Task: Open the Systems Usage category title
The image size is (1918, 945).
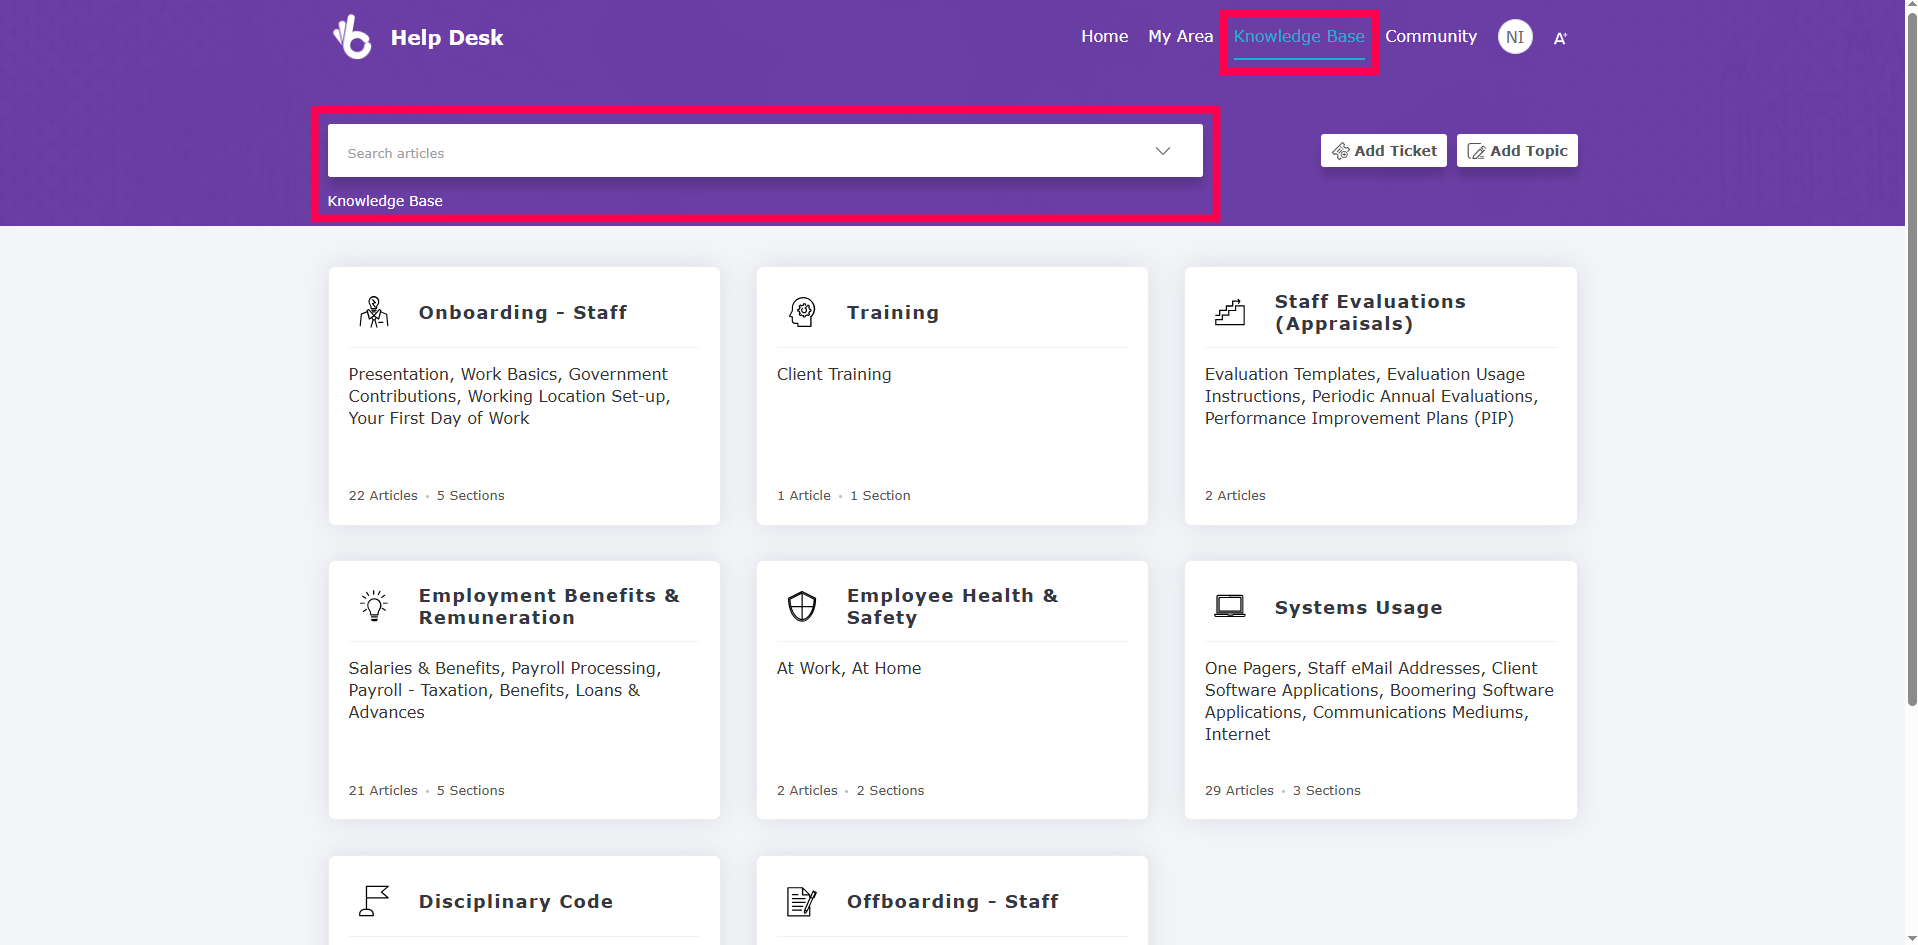Action: (x=1358, y=607)
